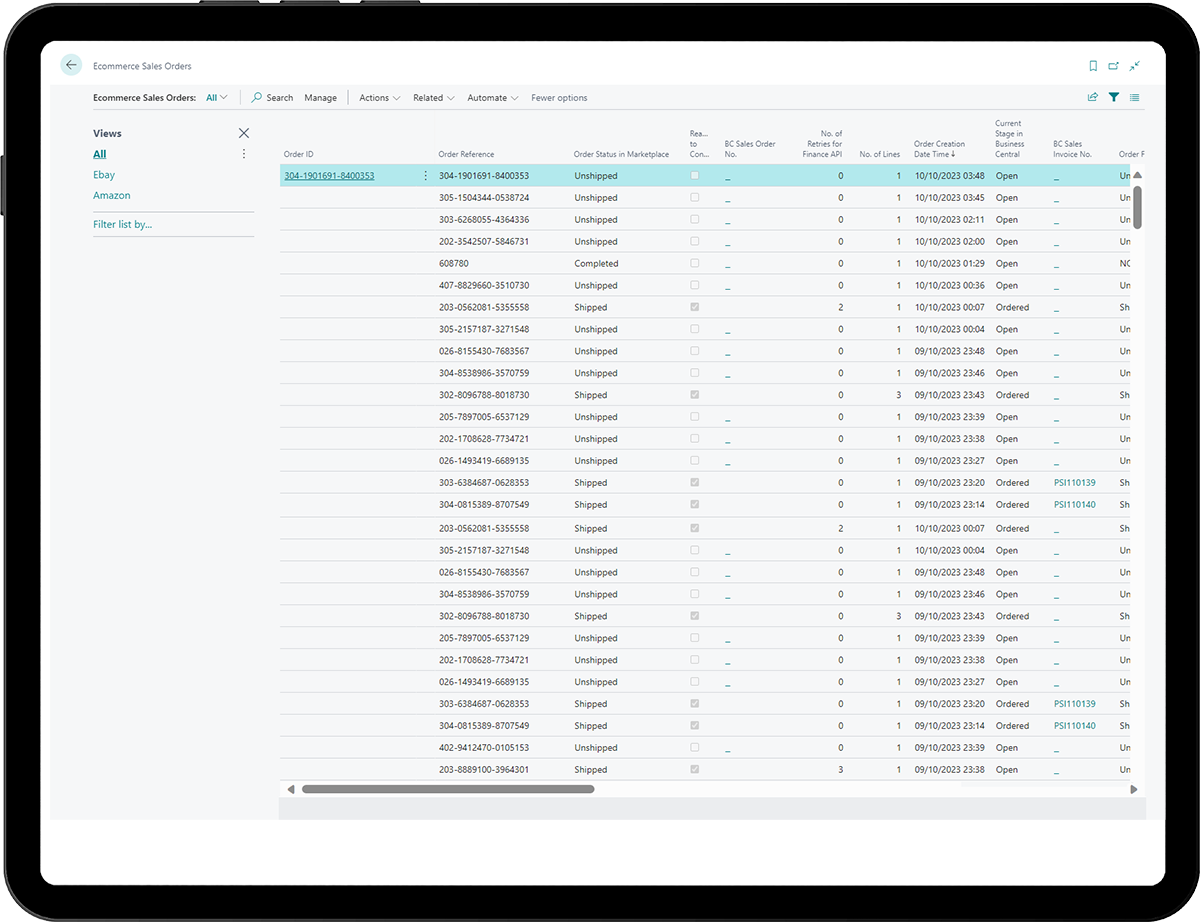Screen dimensions: 1200x922
Task: Switch layout using the list view icon
Action: (x=1135, y=98)
